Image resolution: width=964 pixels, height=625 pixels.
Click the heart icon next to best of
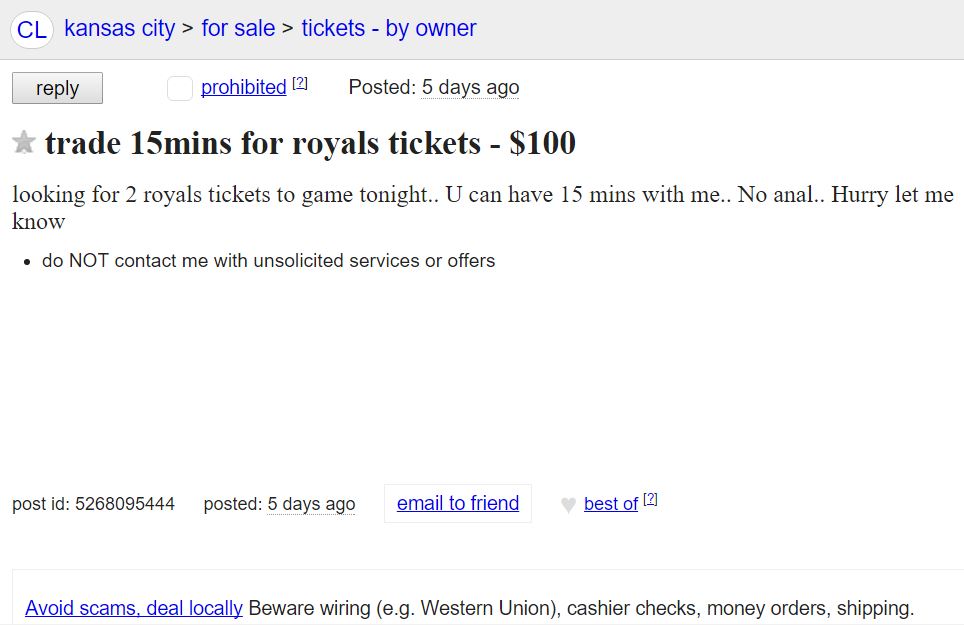(x=566, y=504)
